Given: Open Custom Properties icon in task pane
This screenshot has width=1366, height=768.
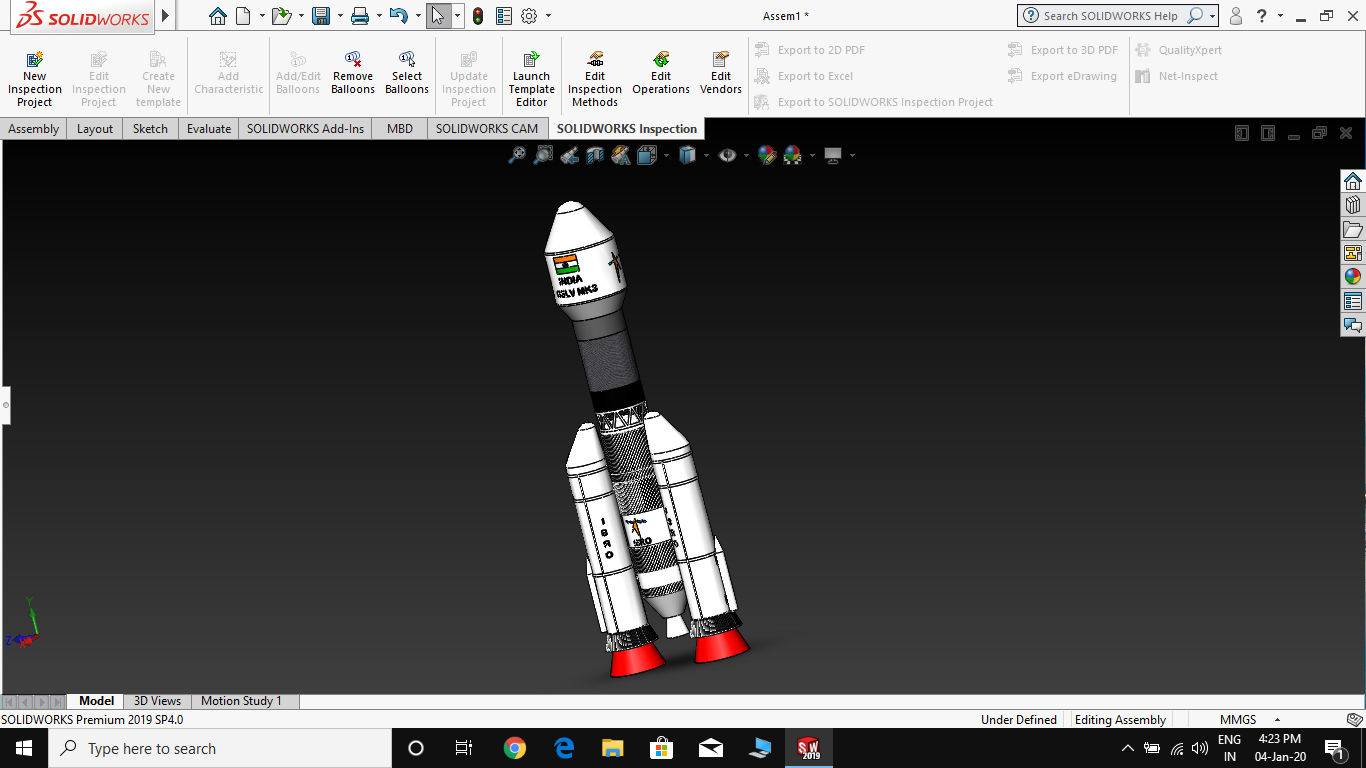Looking at the screenshot, I should pyautogui.click(x=1353, y=301).
